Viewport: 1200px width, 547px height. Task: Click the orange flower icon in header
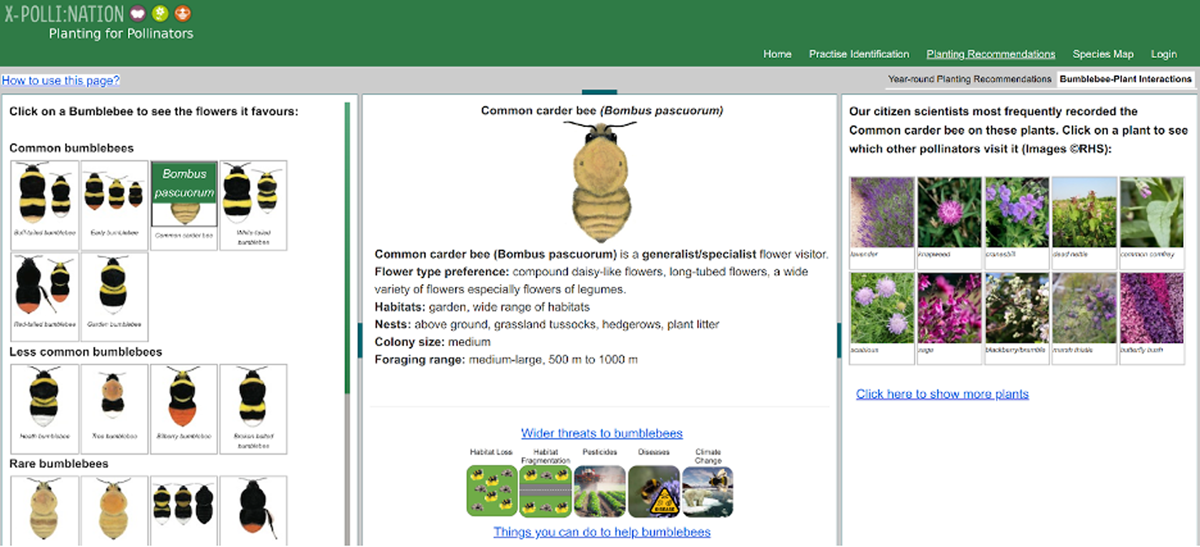[x=182, y=14]
